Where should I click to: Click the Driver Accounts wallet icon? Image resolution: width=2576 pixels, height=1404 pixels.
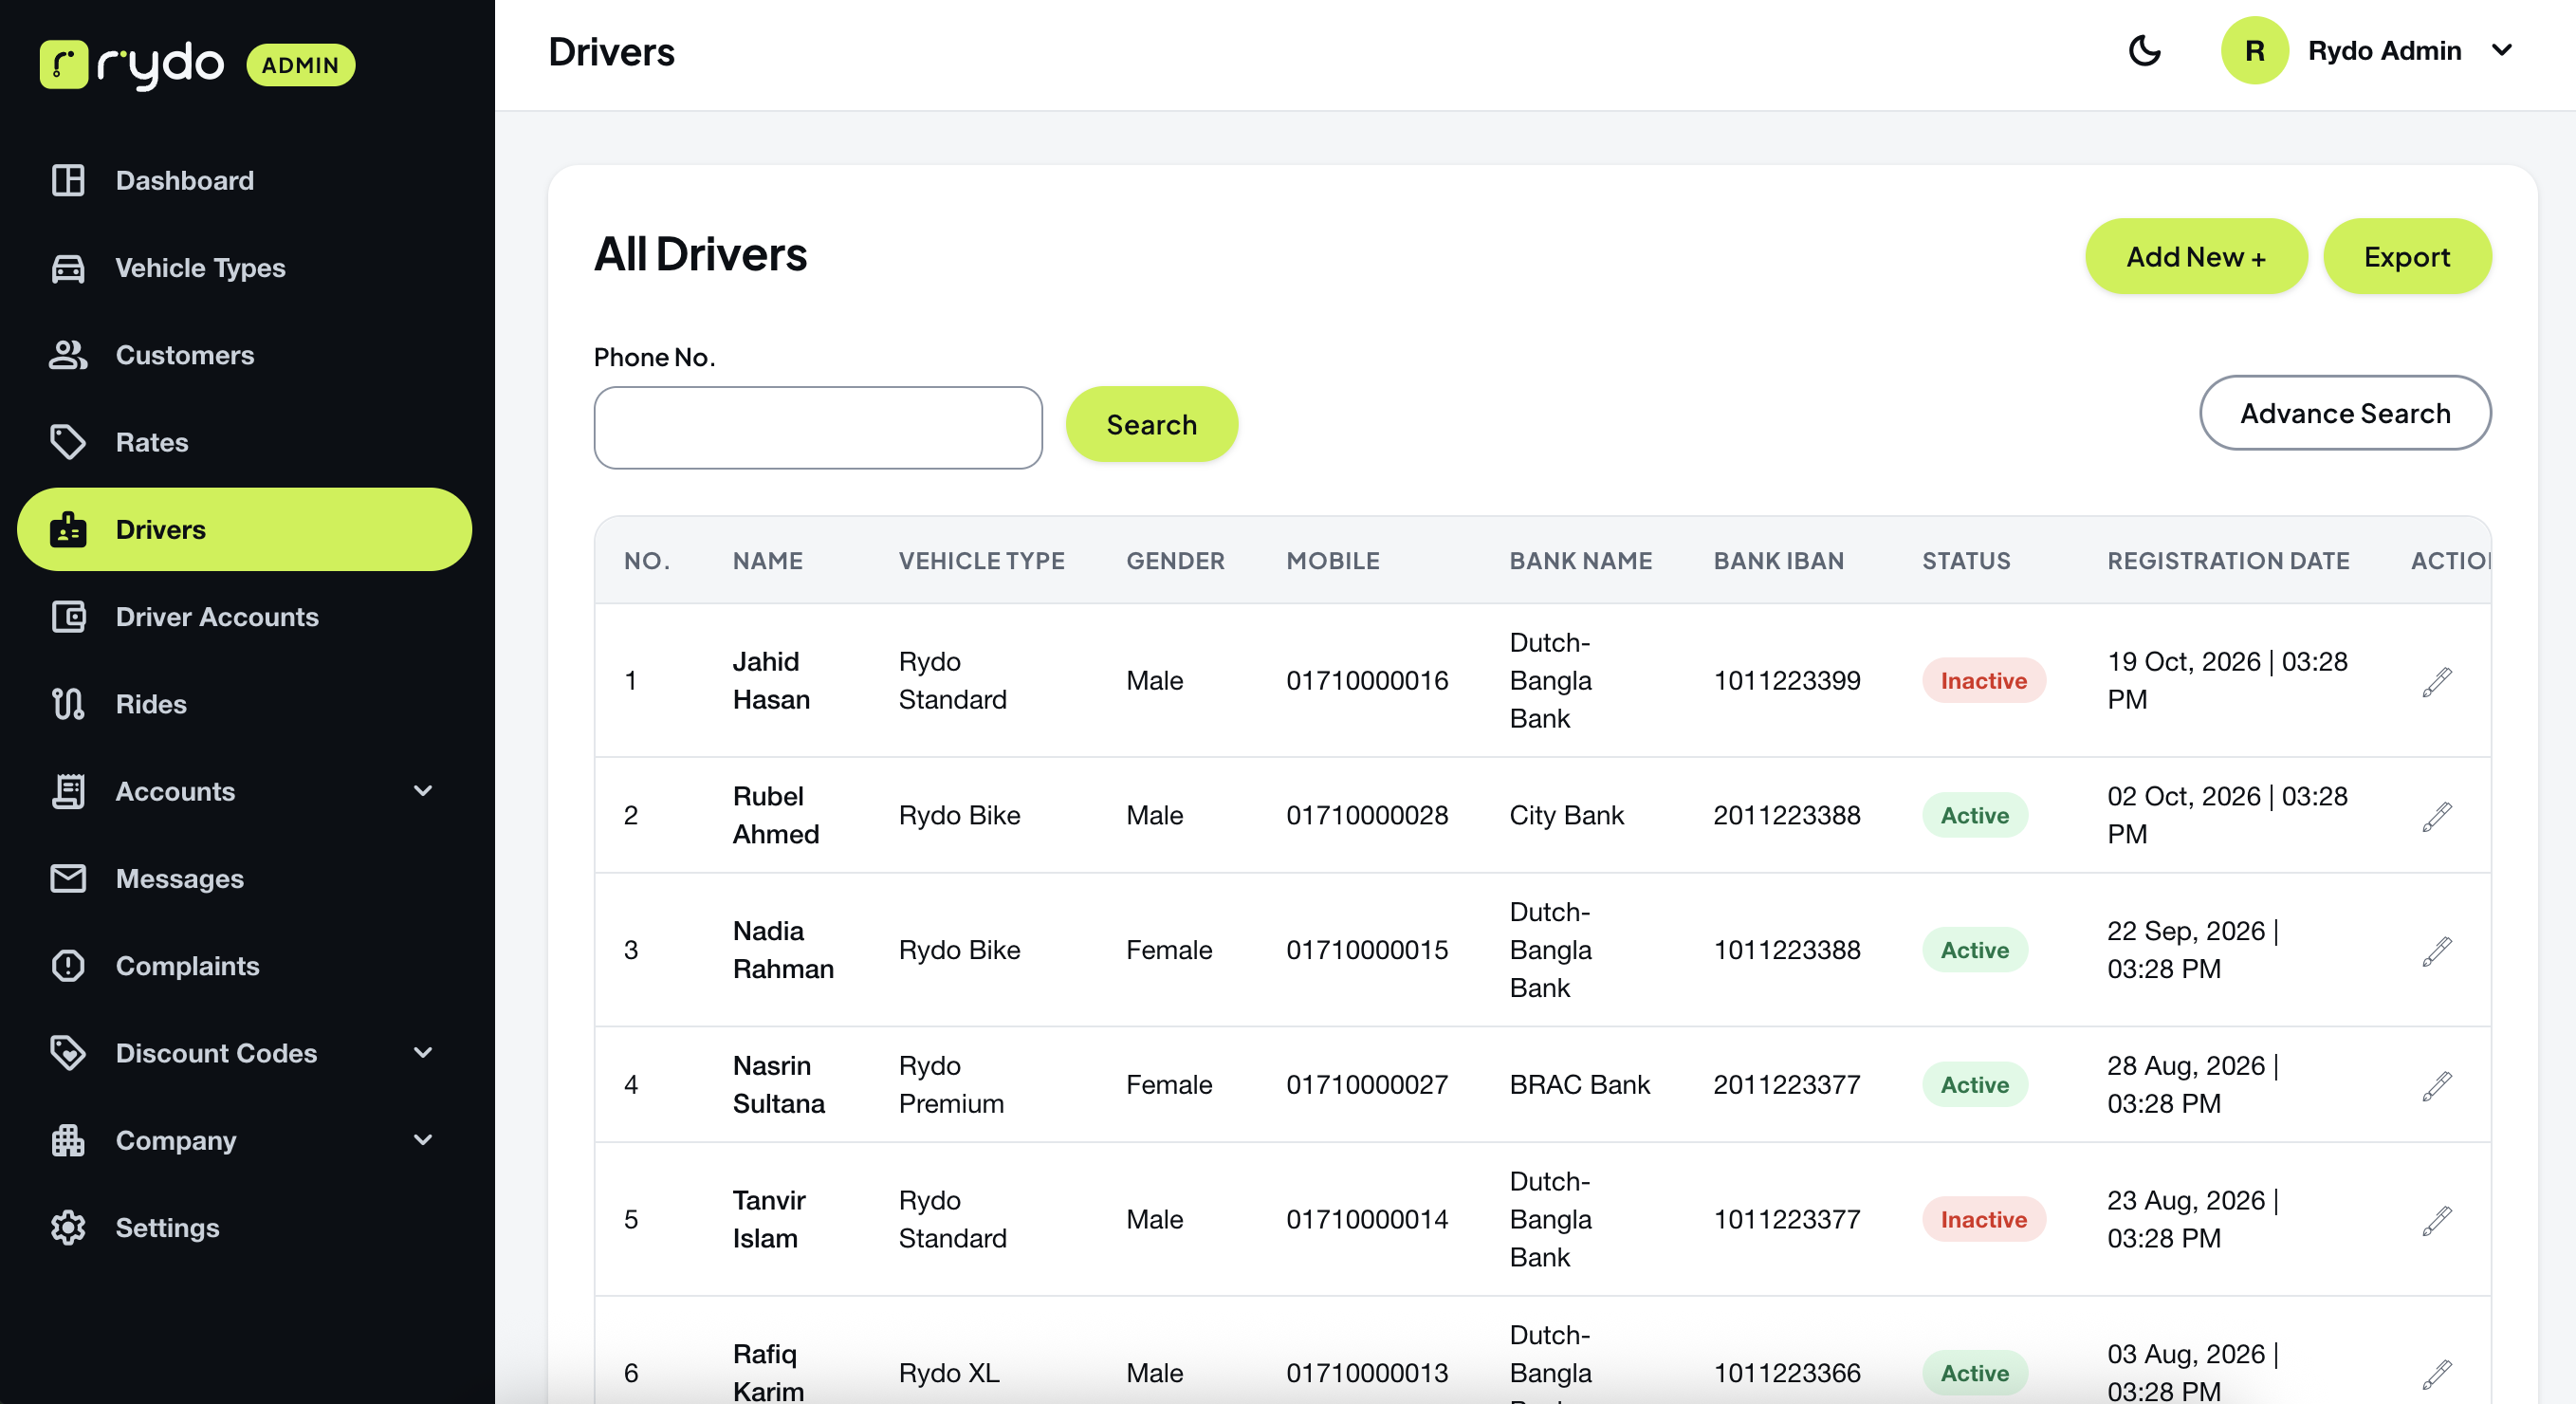pyautogui.click(x=68, y=617)
